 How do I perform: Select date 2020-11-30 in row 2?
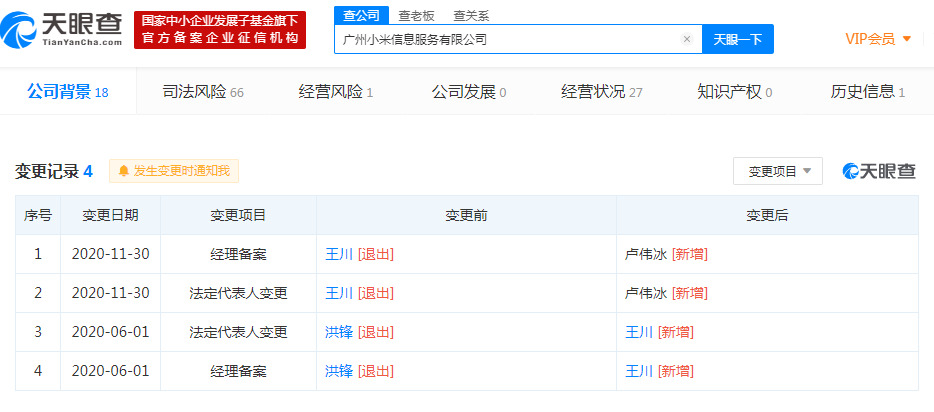click(x=110, y=293)
